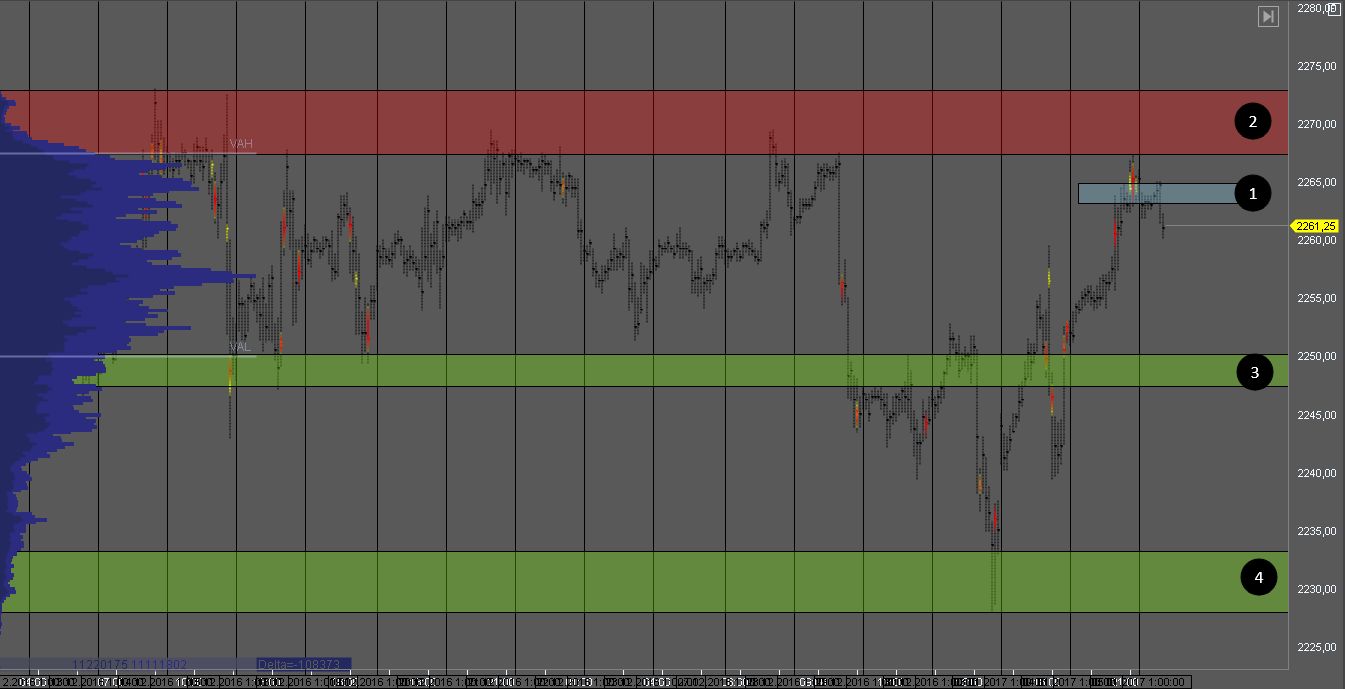The width and height of the screenshot is (1345, 689).
Task: Click the Delta=-108373 label at bottom
Action: 300,664
